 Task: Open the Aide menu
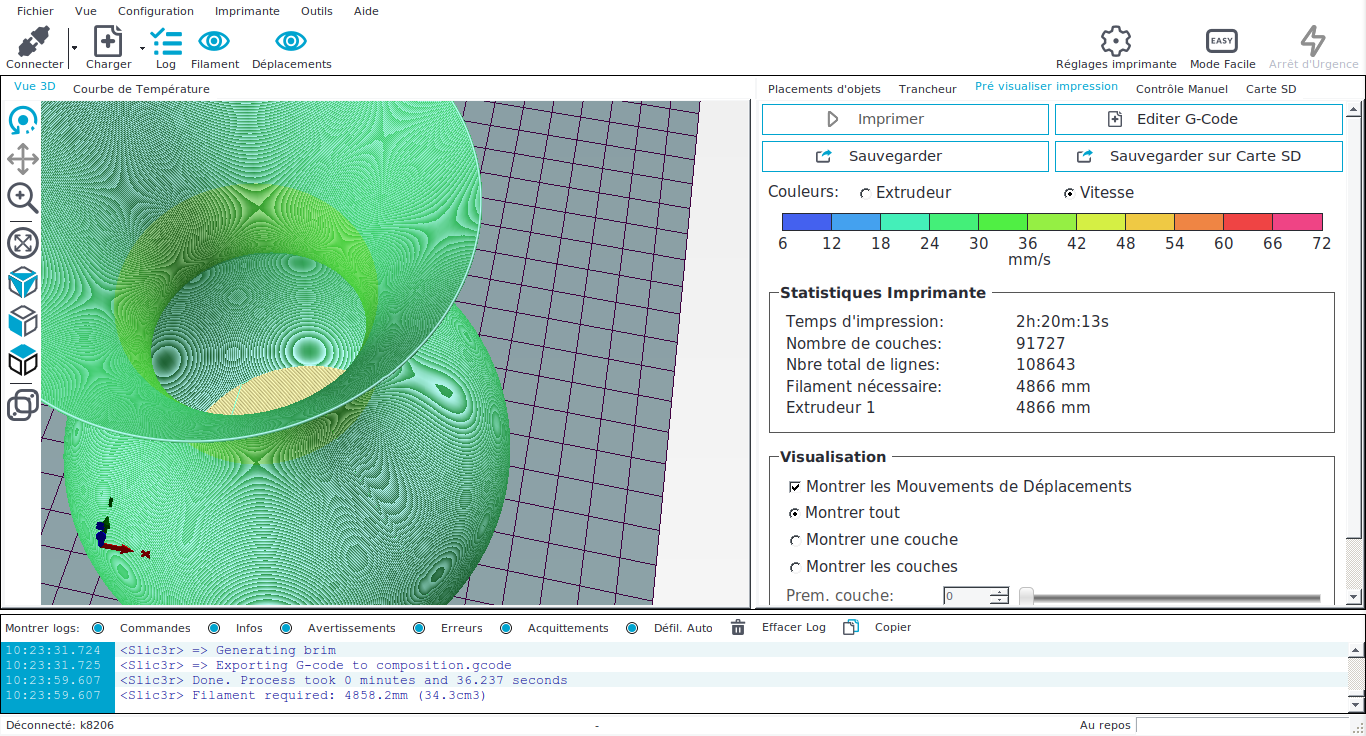(366, 11)
